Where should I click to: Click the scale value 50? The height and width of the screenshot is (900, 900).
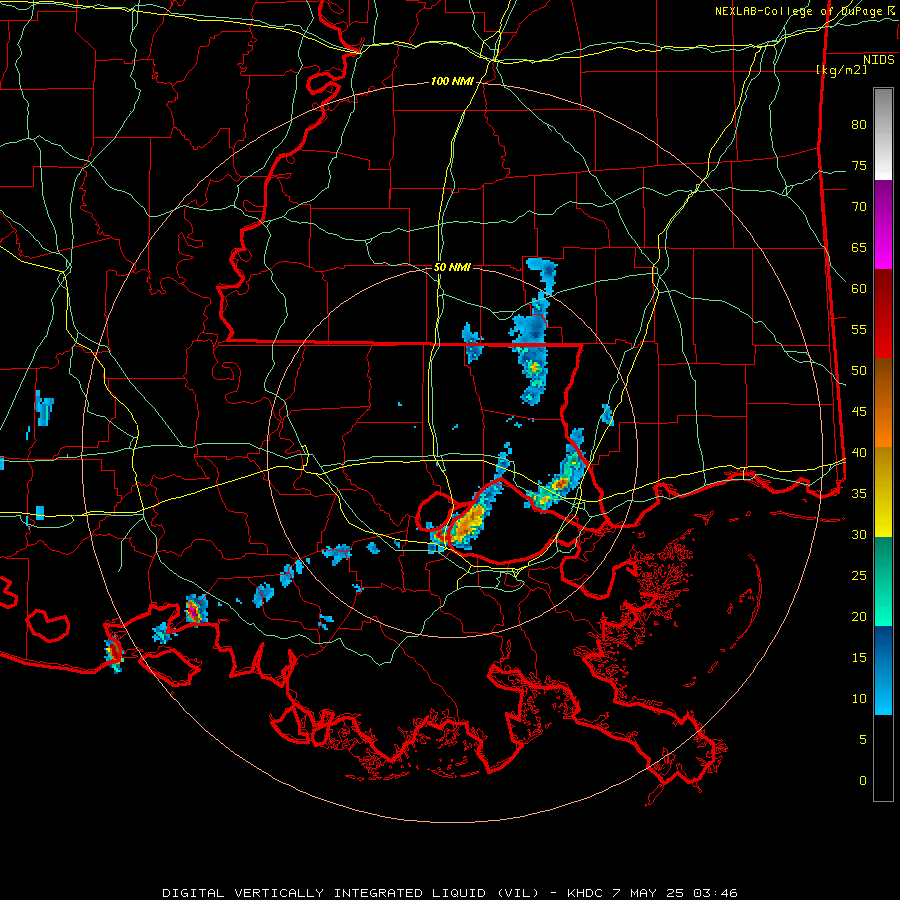859,371
